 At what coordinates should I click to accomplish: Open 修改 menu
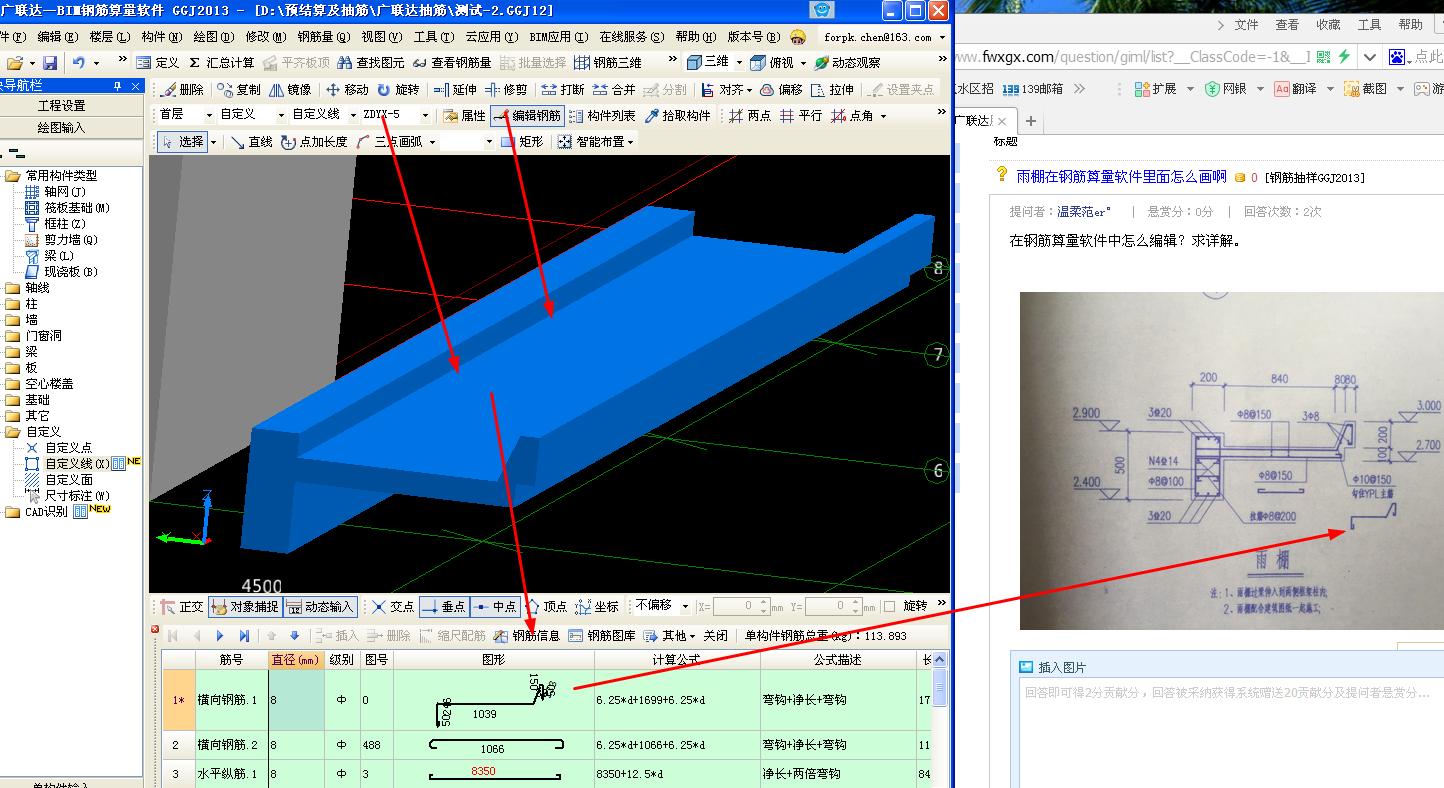[265, 37]
